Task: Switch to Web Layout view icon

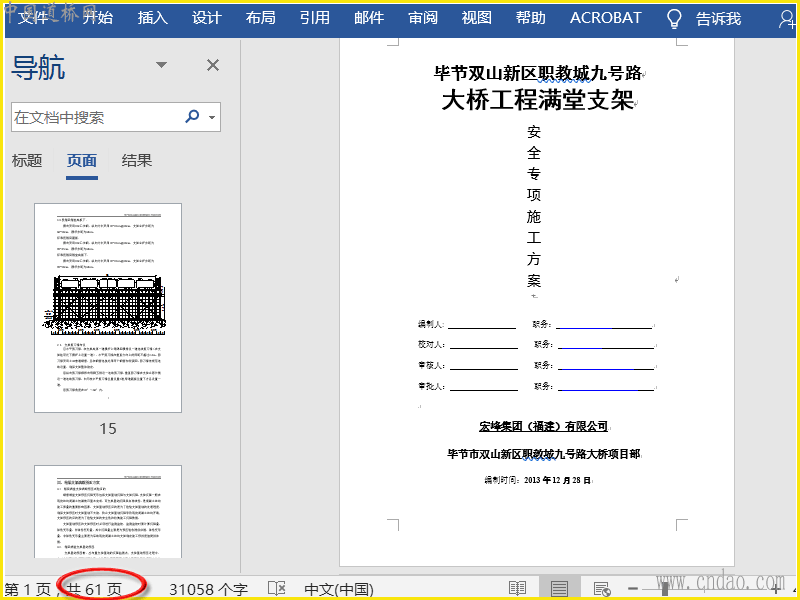Action: pos(602,589)
